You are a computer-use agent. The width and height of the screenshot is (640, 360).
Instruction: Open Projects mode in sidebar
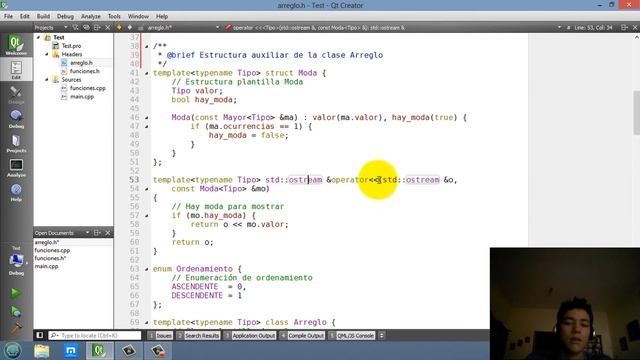16,143
